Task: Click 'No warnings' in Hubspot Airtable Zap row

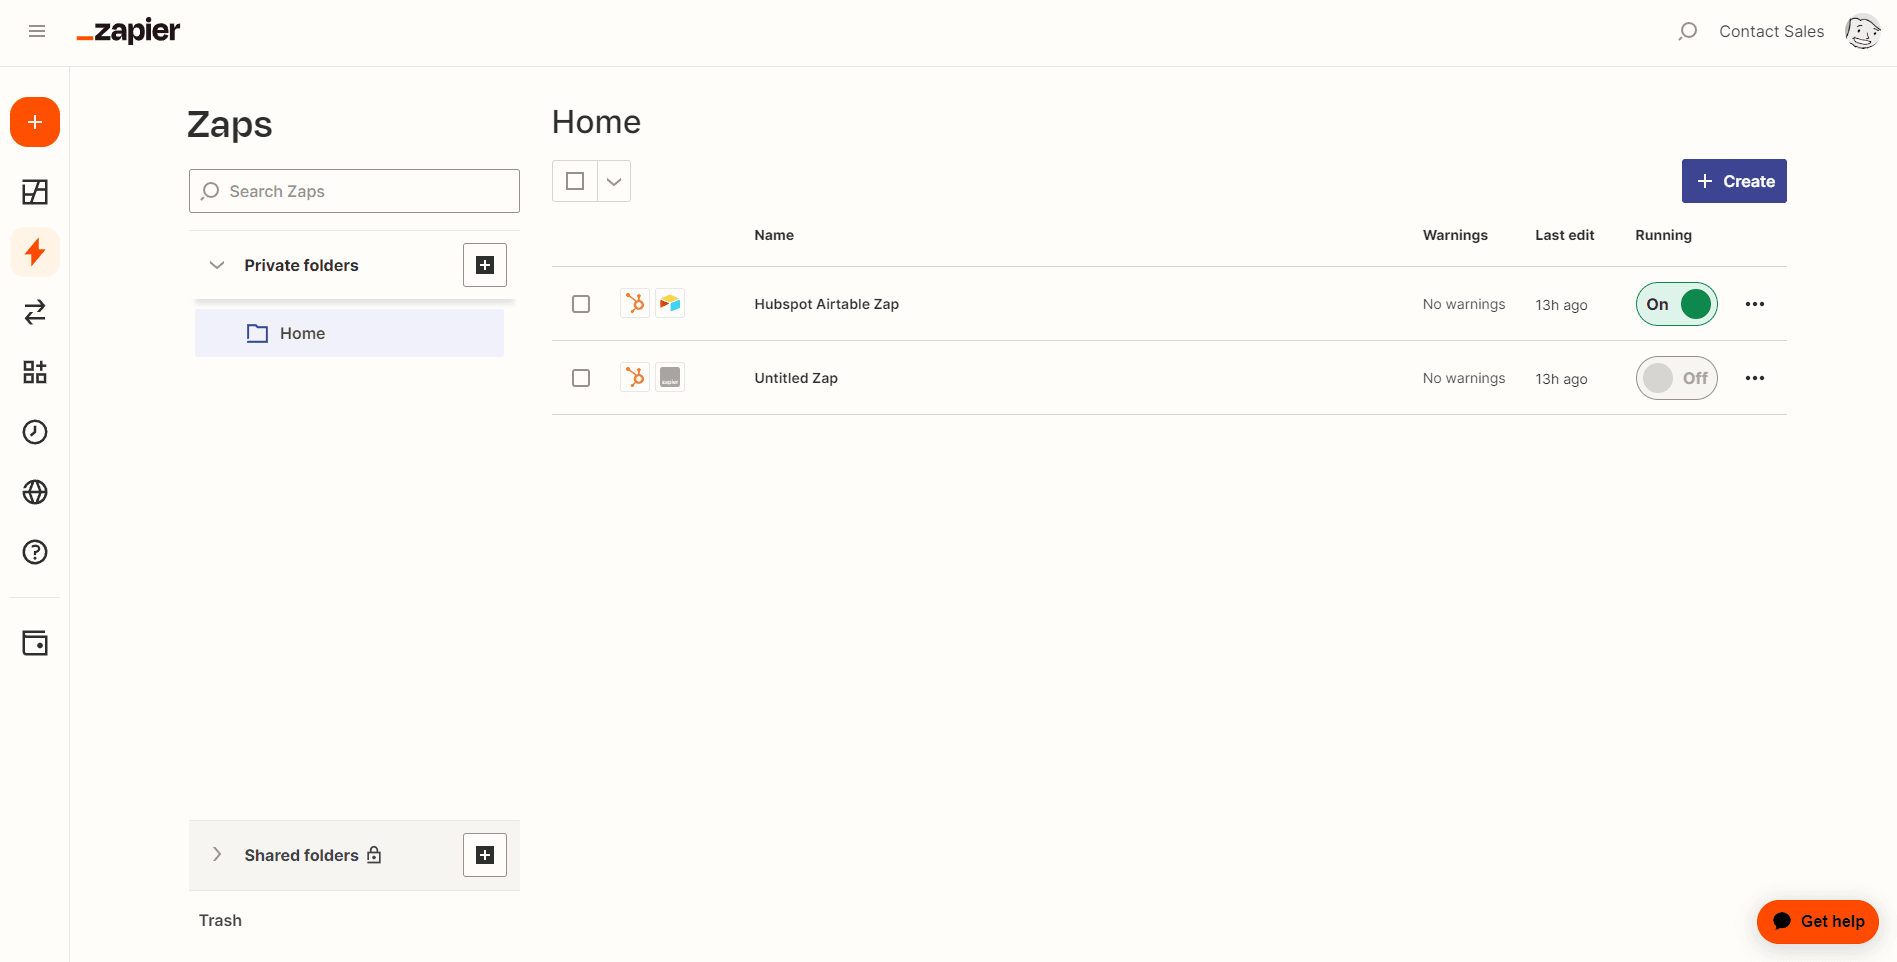Action: coord(1464,304)
